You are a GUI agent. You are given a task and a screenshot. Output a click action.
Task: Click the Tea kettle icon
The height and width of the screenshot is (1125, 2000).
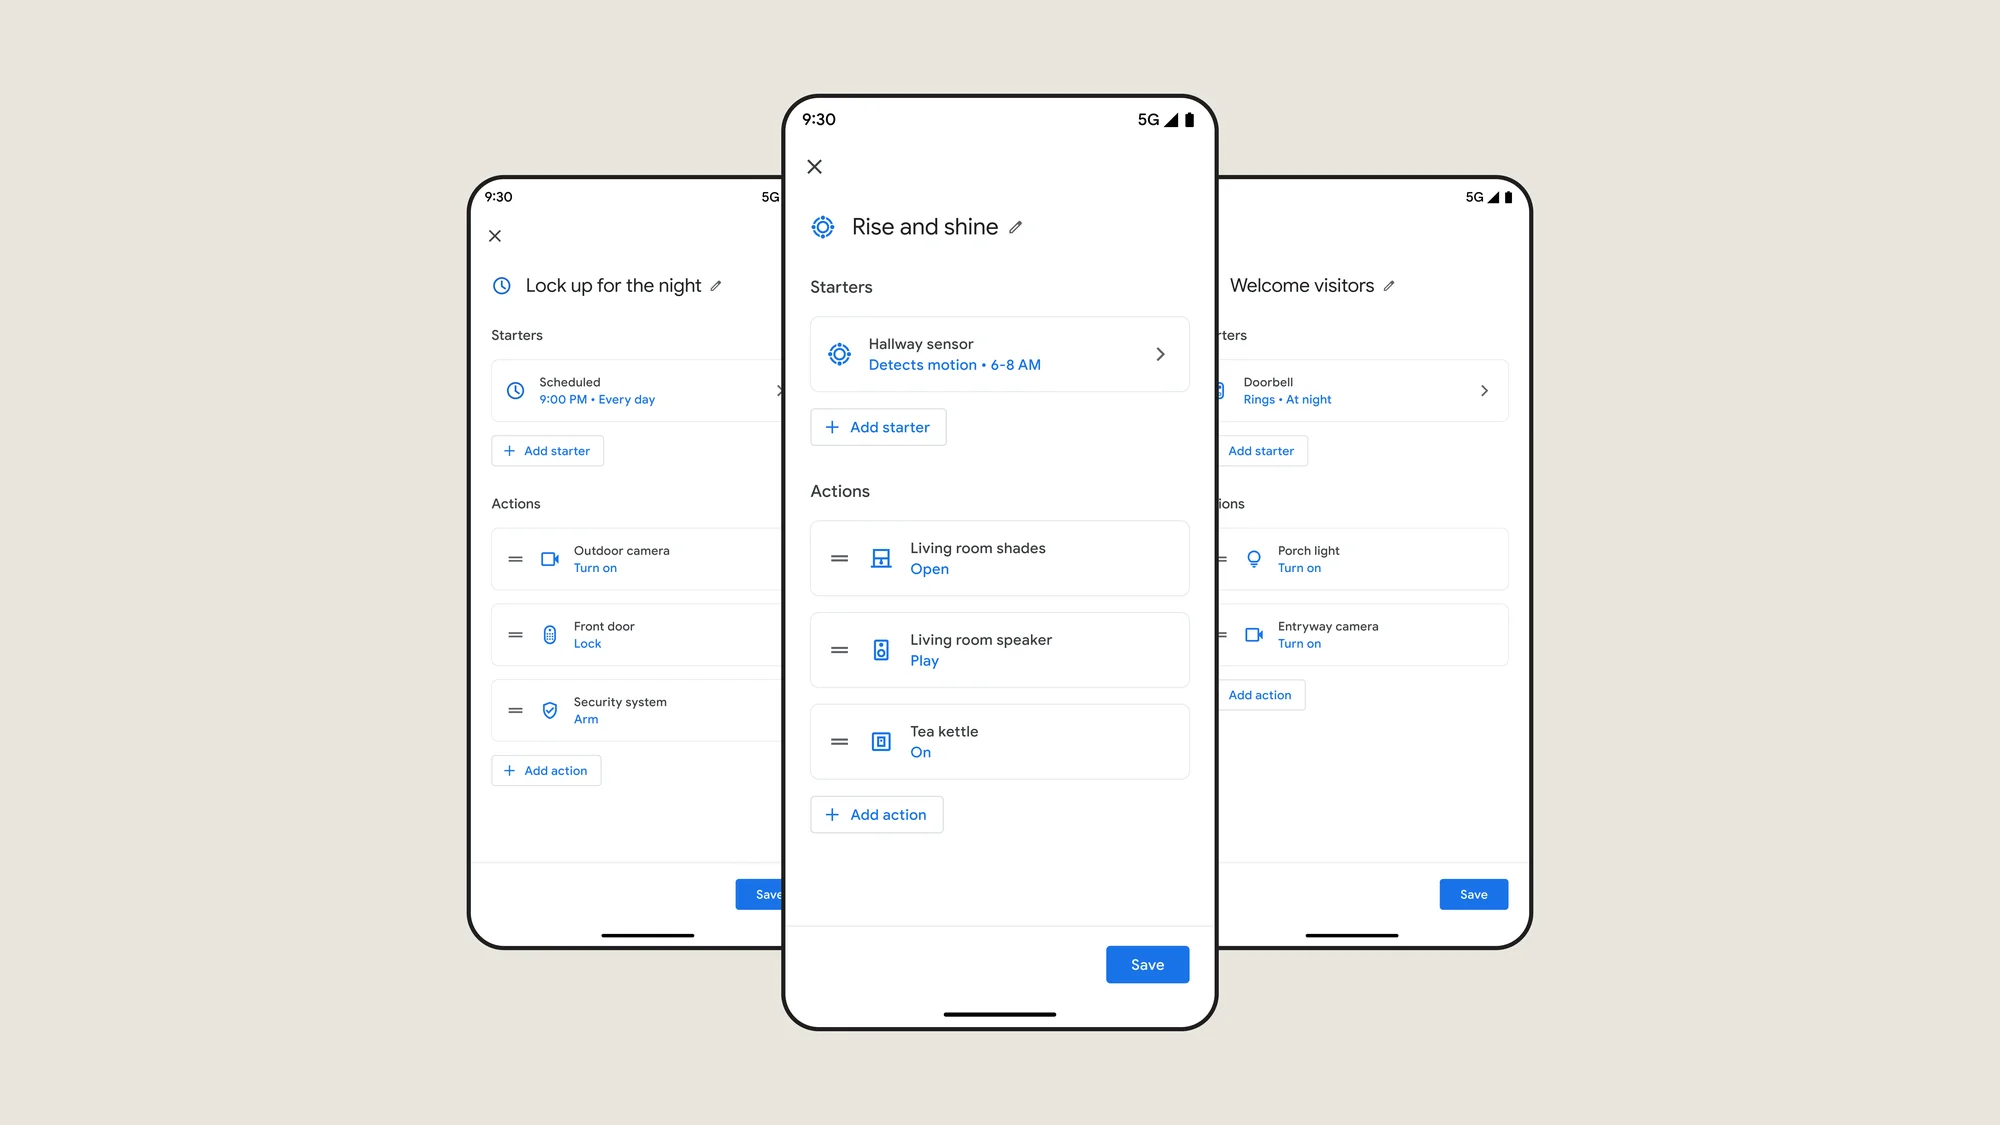coord(882,740)
